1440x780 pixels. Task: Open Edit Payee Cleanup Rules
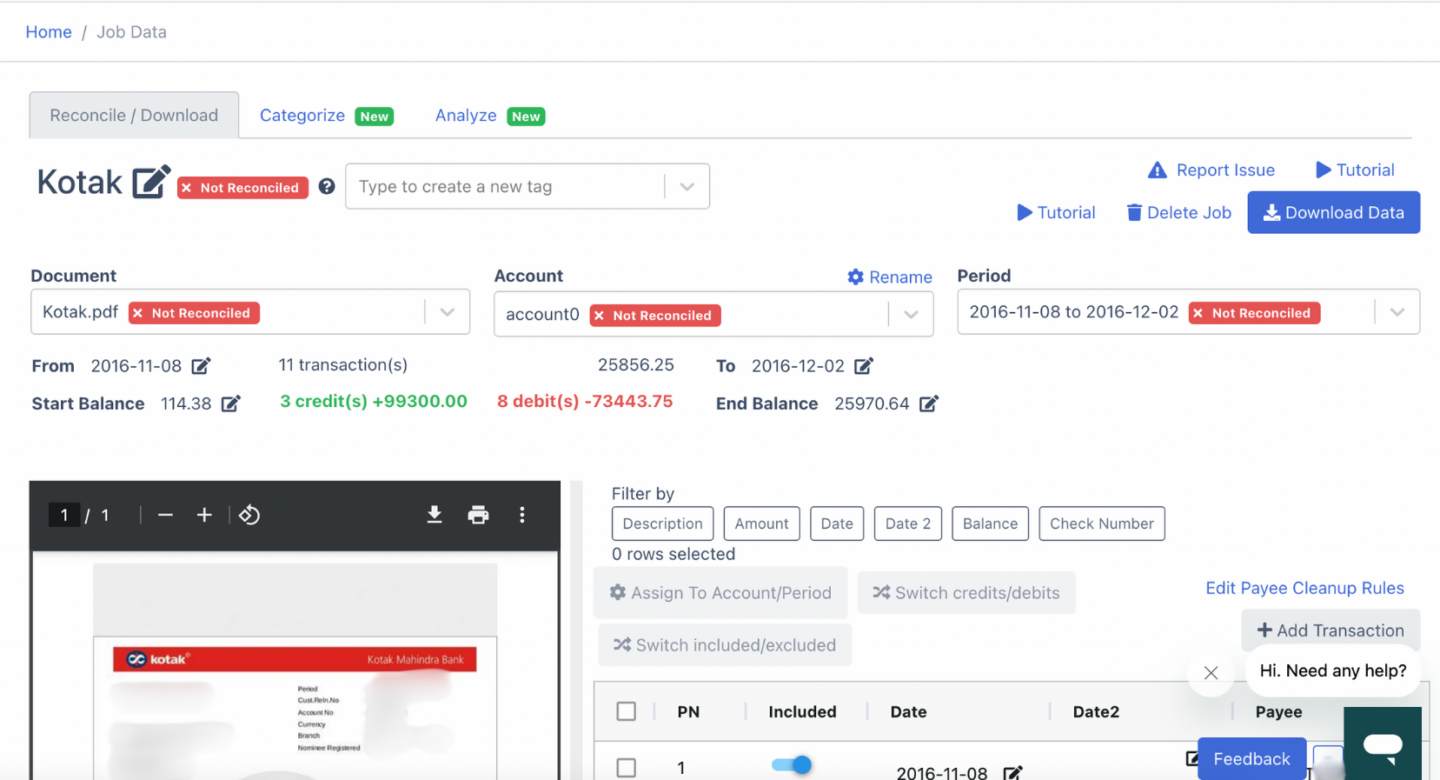pos(1305,588)
